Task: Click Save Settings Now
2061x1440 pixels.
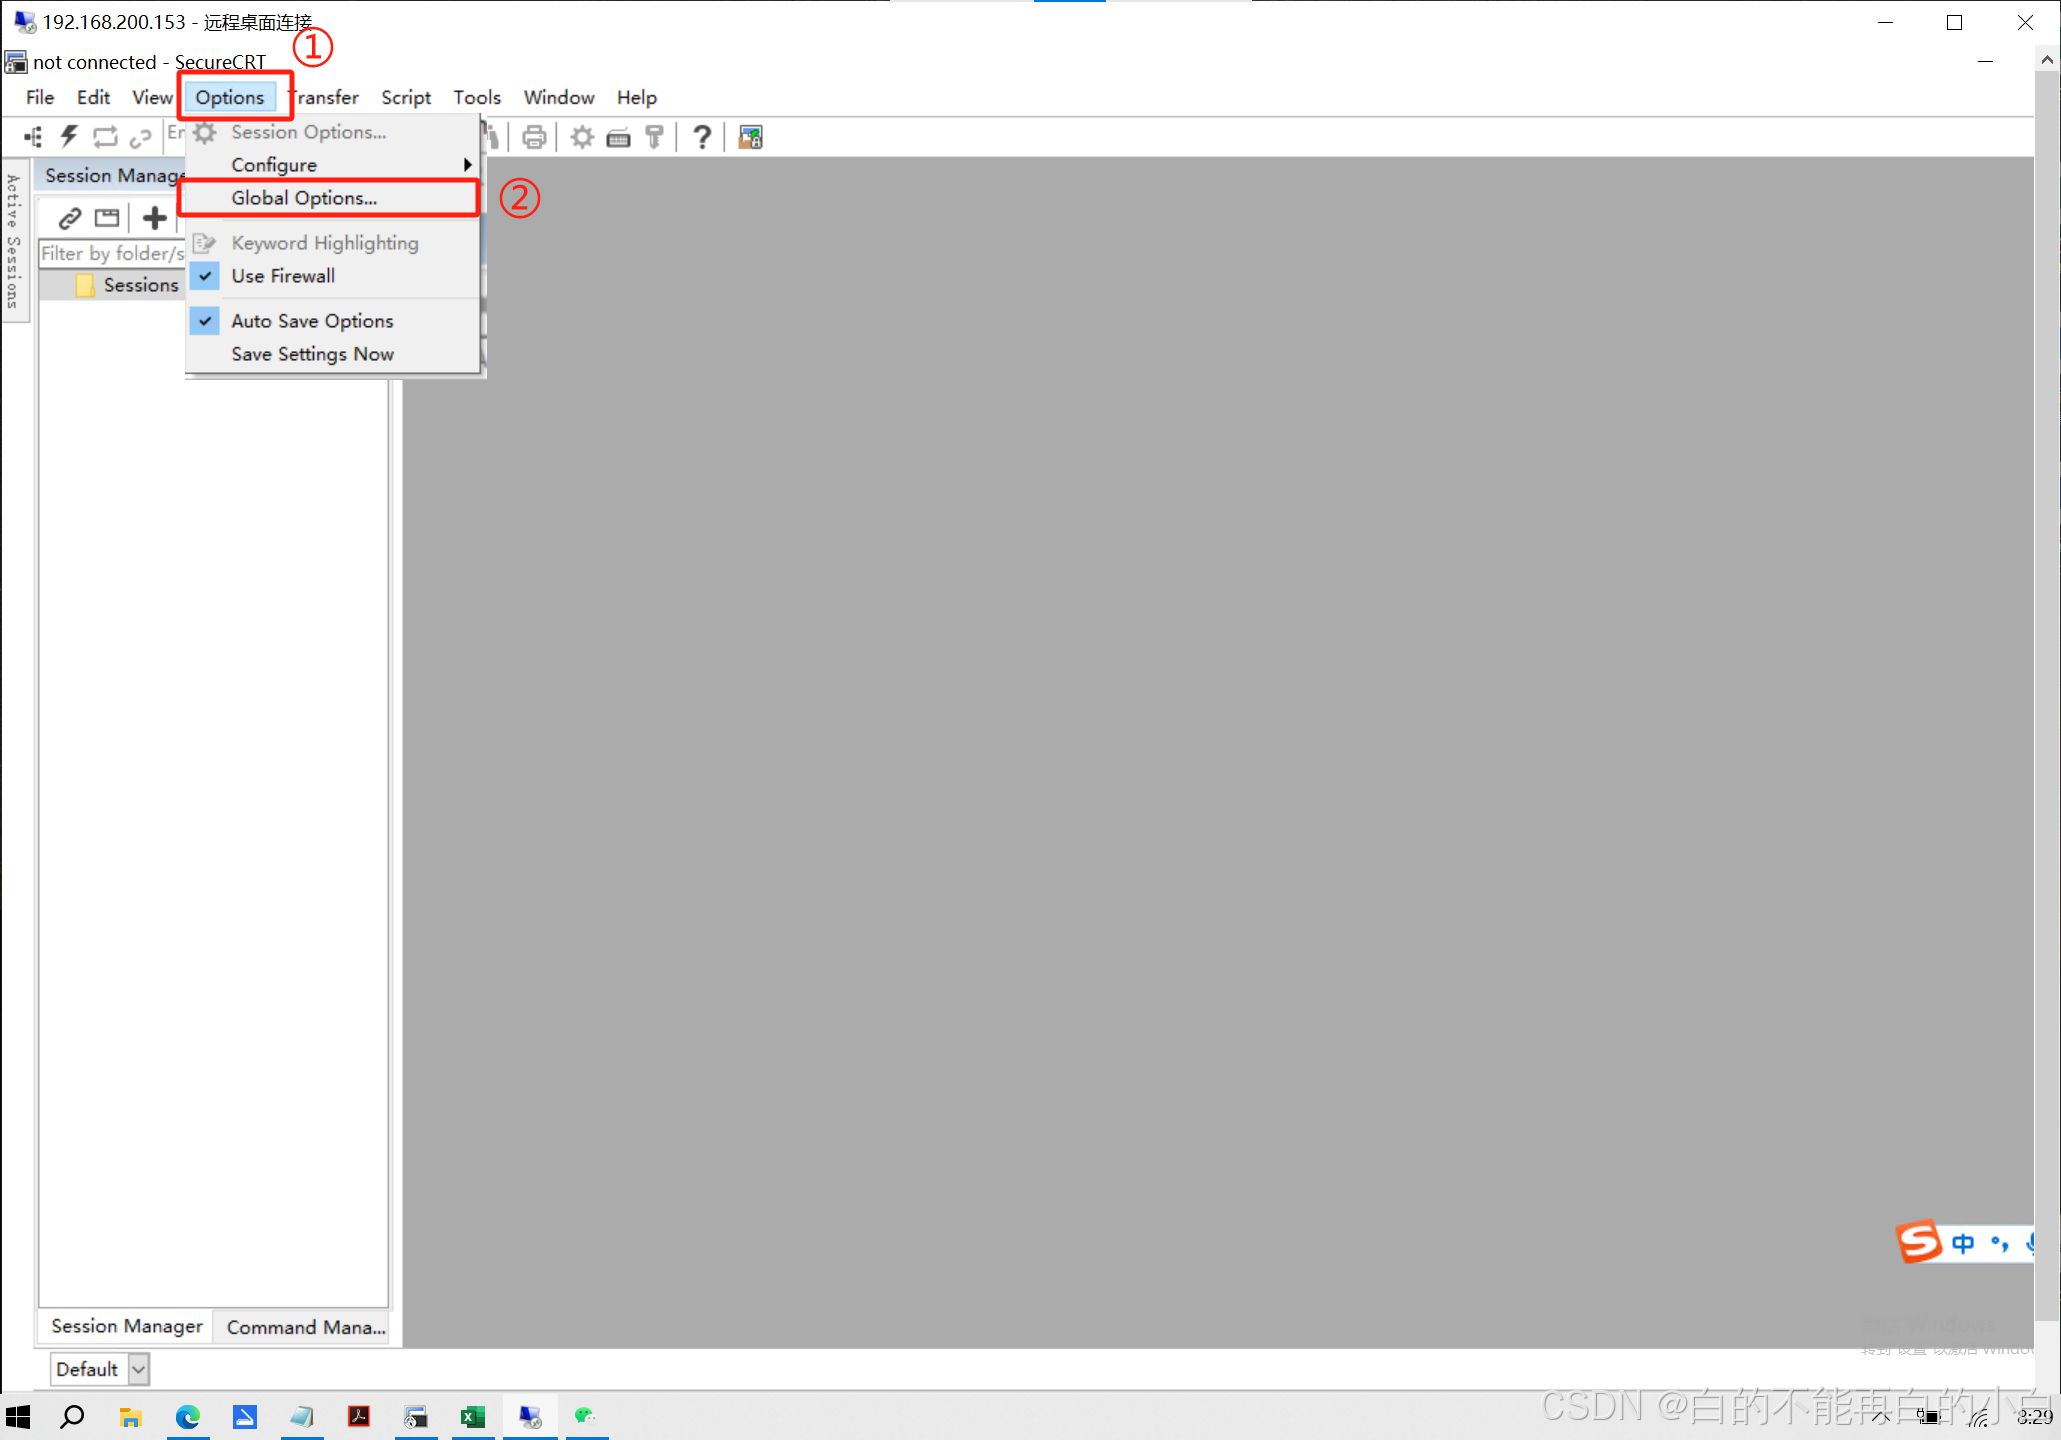Action: click(312, 354)
